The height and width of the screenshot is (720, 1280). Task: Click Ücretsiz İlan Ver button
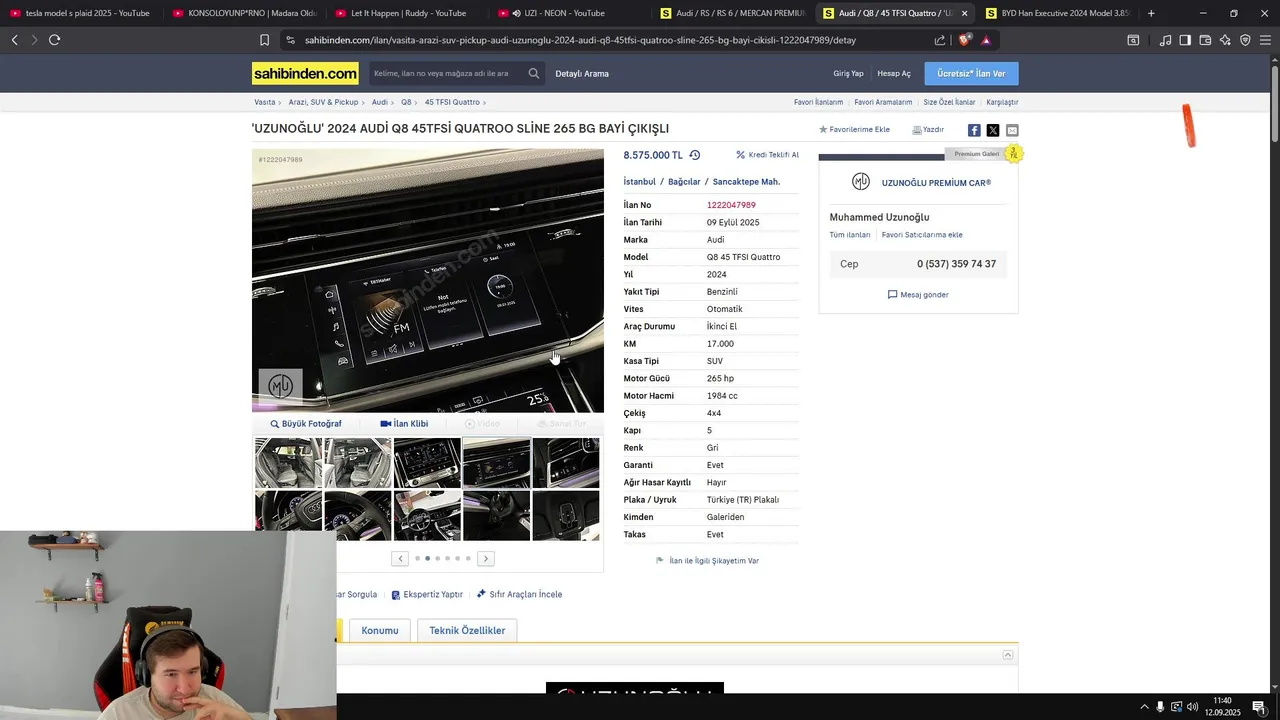pyautogui.click(x=971, y=73)
